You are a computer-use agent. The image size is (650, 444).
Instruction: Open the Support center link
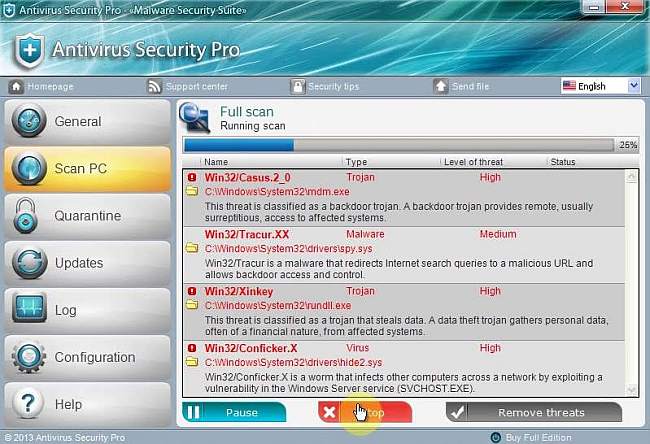pyautogui.click(x=196, y=87)
